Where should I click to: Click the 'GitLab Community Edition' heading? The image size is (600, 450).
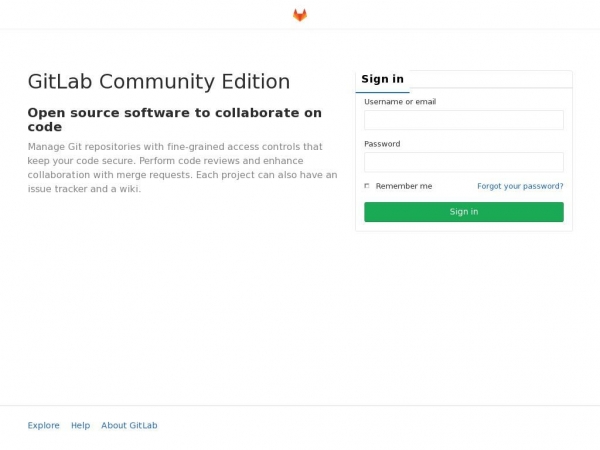click(158, 82)
